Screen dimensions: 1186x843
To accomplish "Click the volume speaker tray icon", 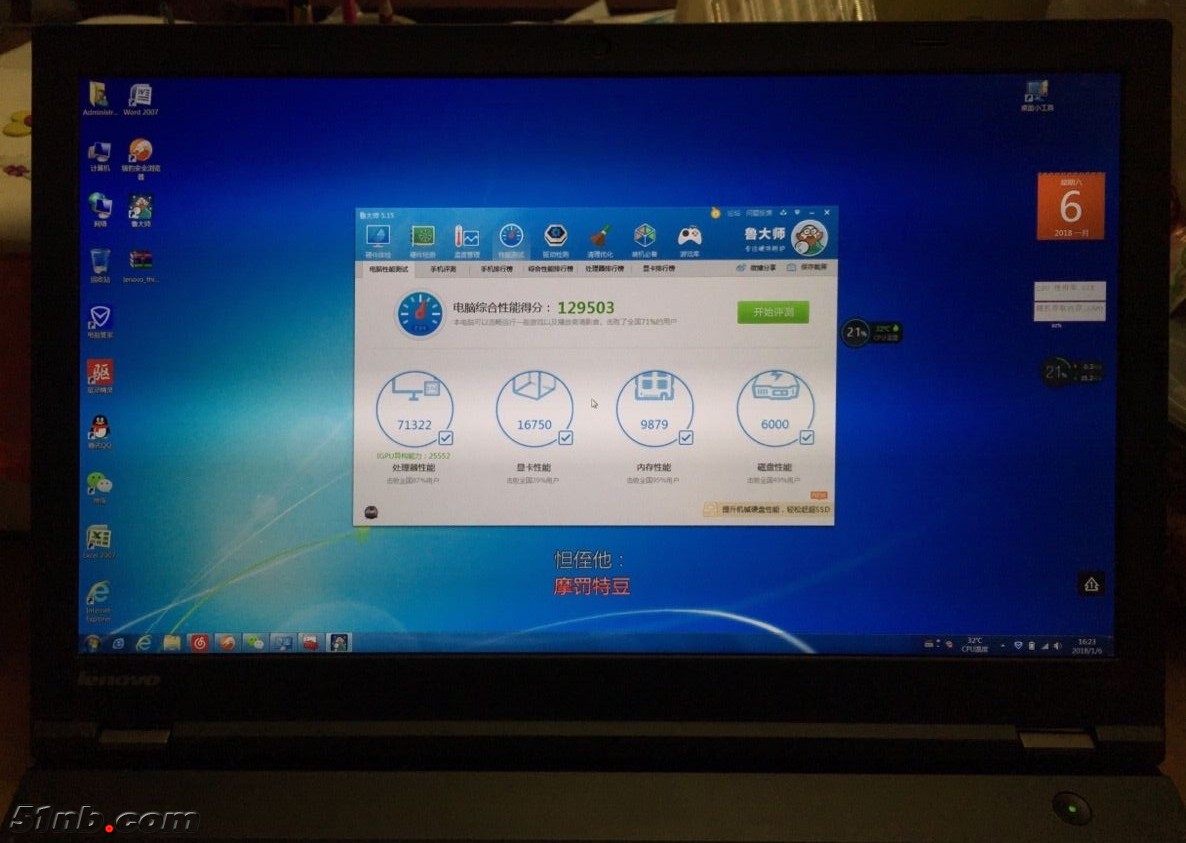I will pyautogui.click(x=1057, y=646).
